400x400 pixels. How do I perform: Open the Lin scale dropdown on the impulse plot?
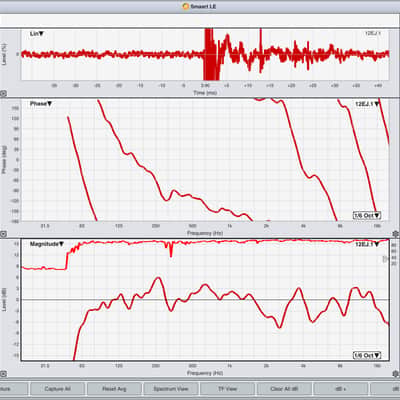(x=37, y=34)
